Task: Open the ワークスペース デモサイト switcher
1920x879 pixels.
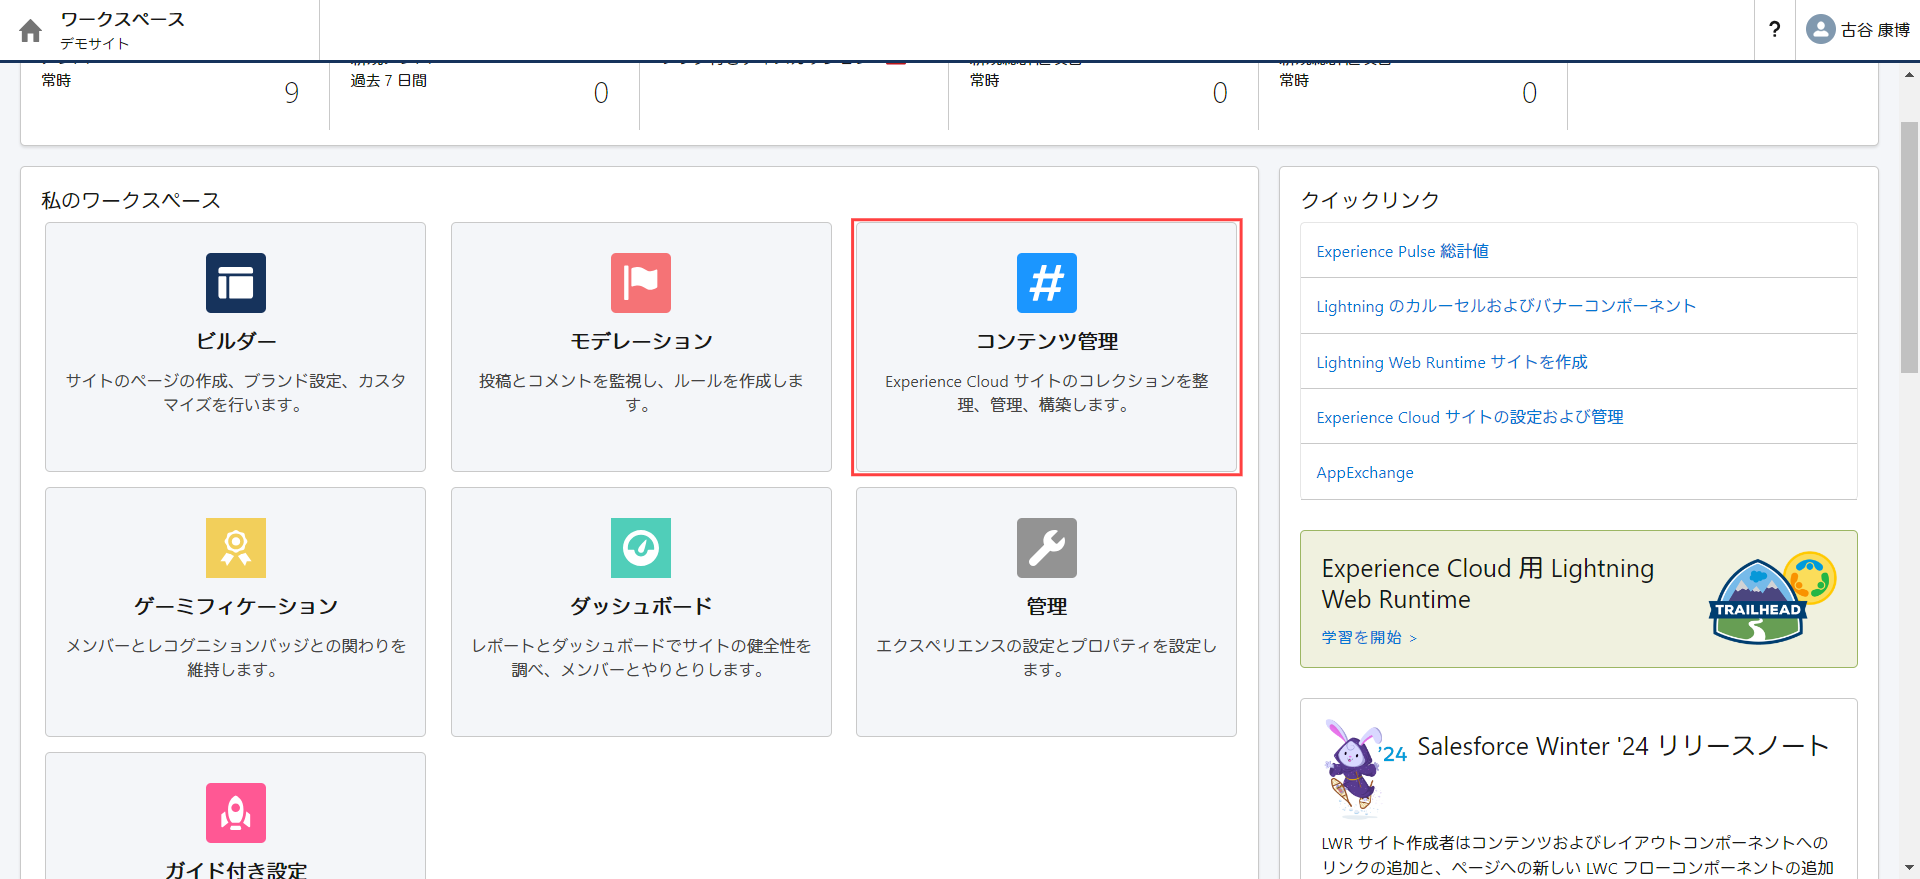Action: pyautogui.click(x=122, y=30)
